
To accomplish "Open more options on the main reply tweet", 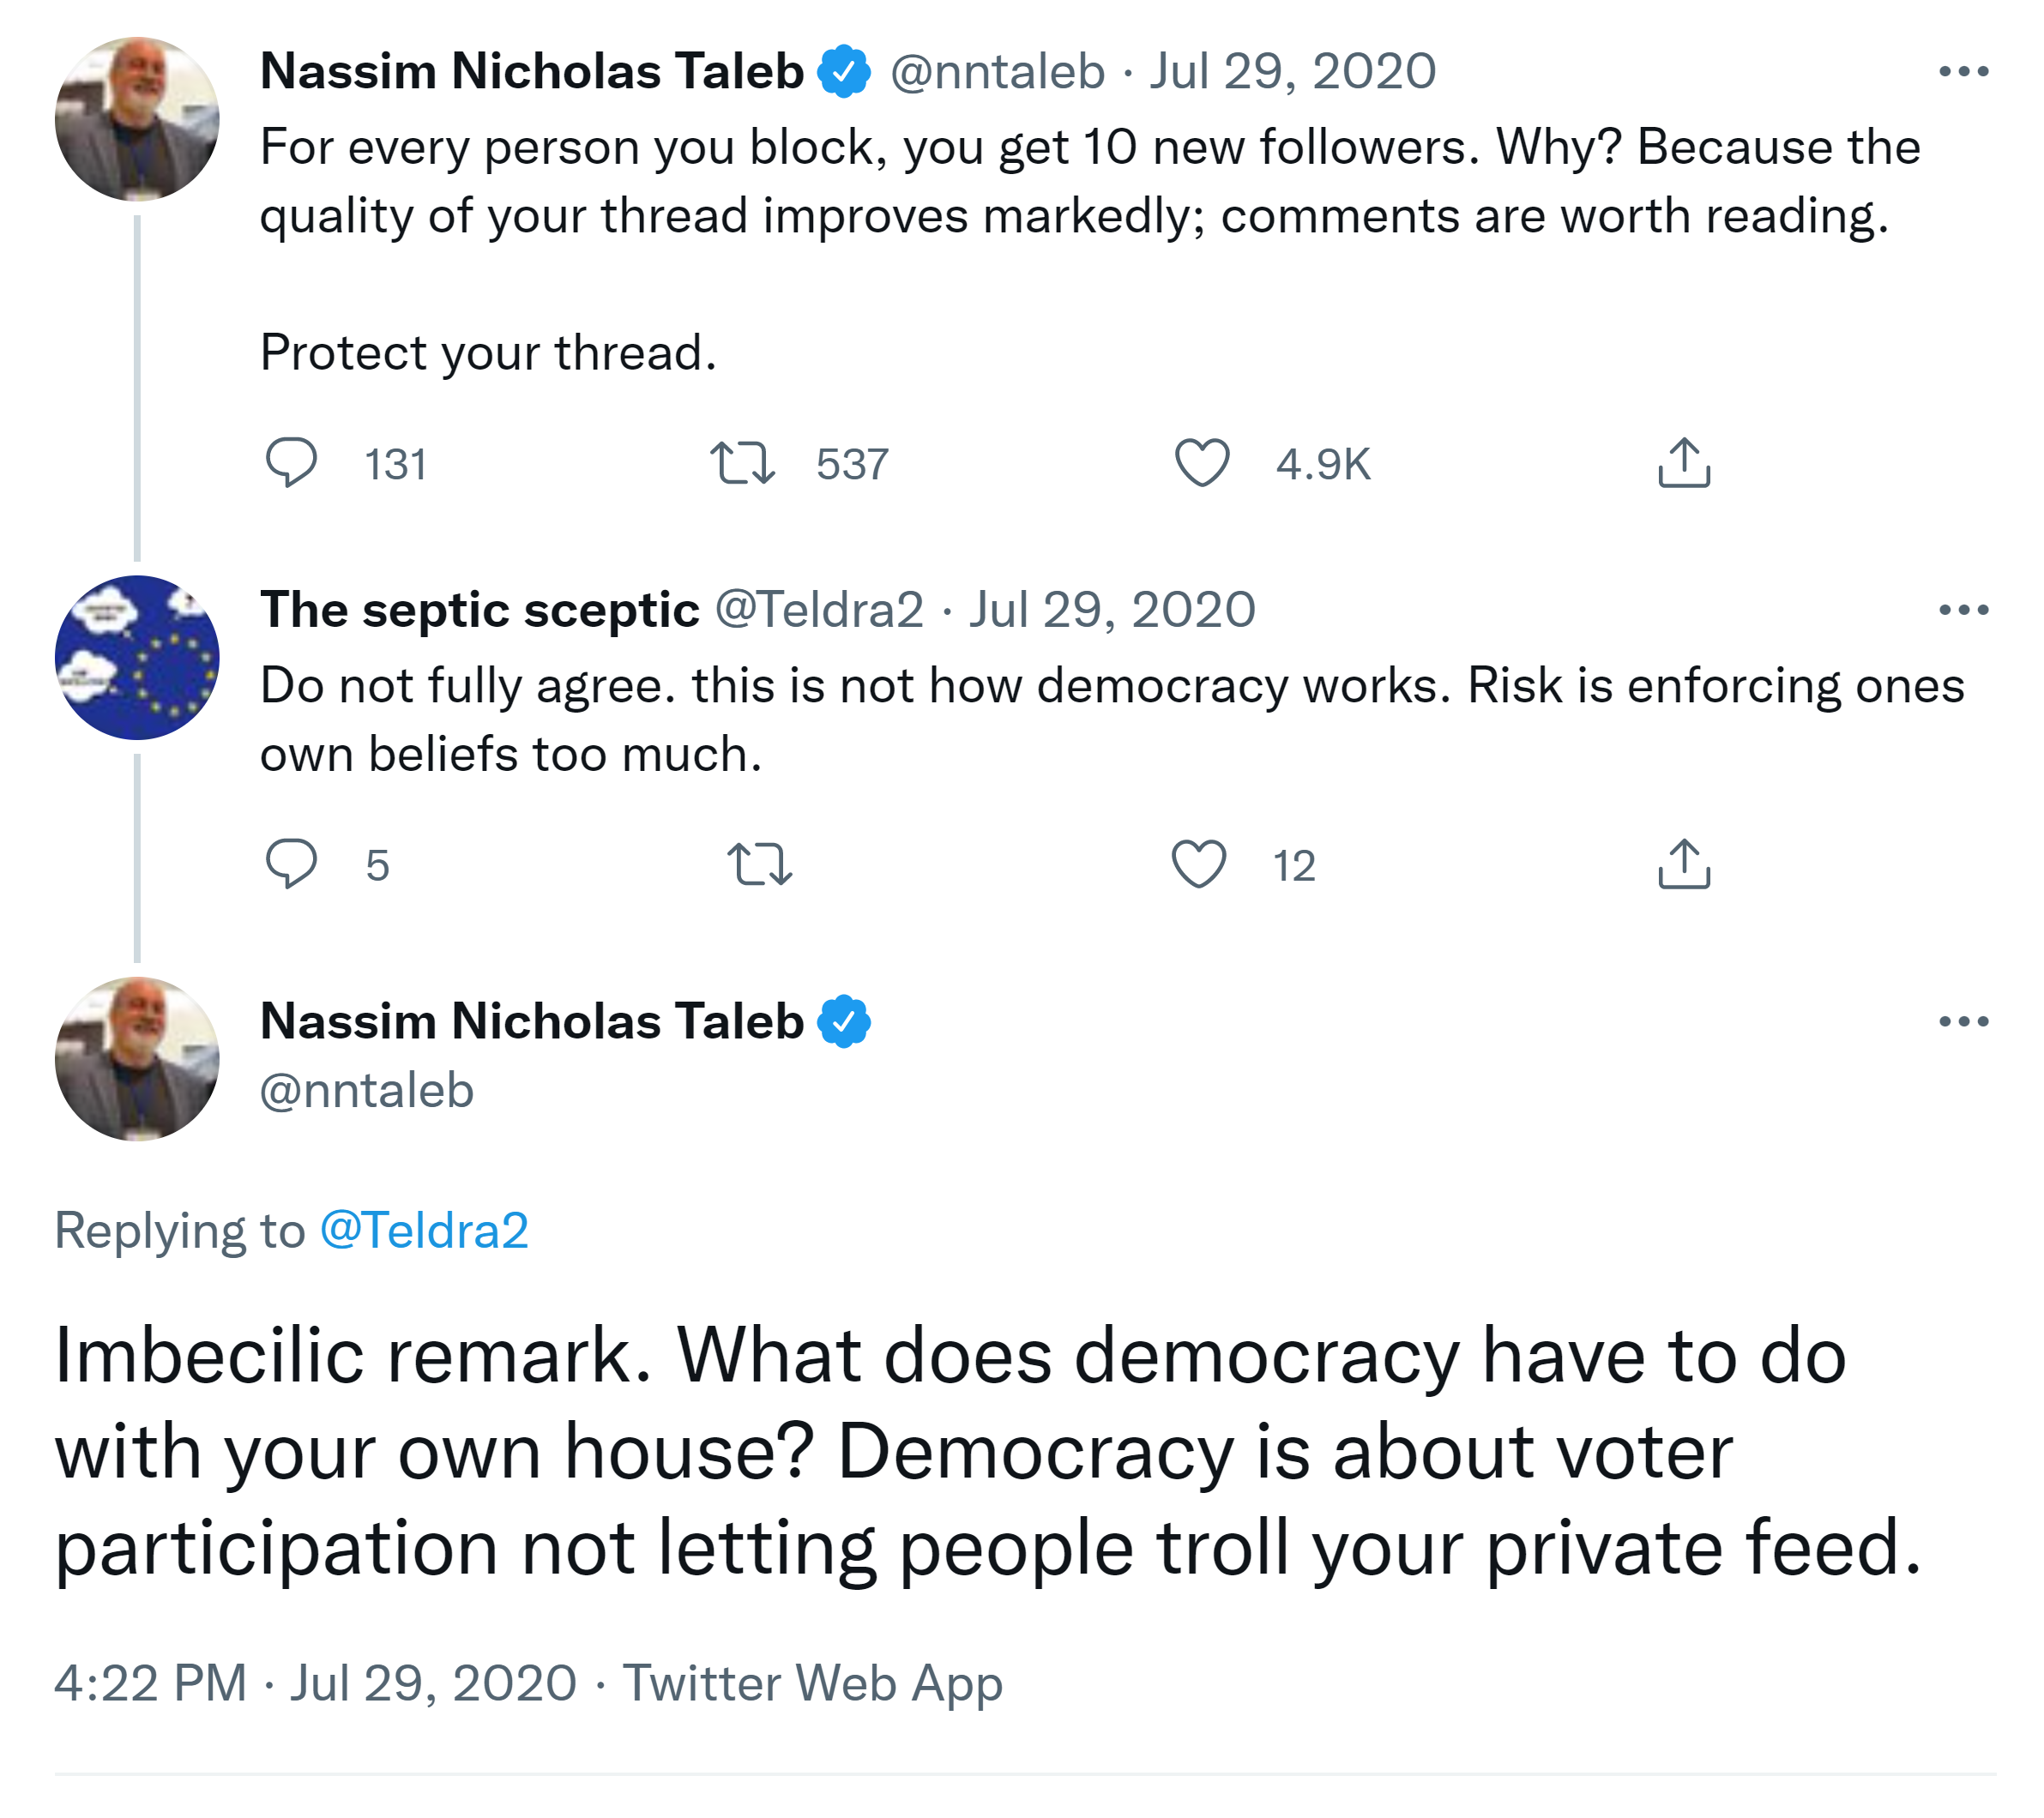I will (1963, 1021).
